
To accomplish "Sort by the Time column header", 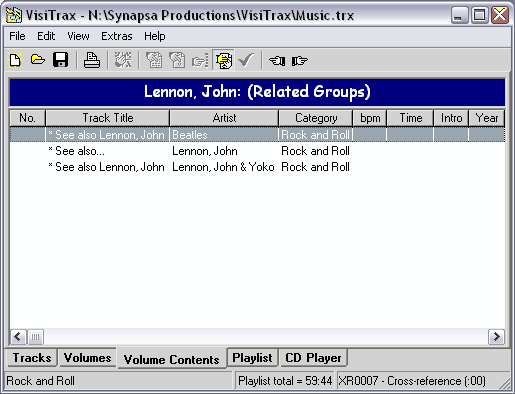I will [410, 118].
